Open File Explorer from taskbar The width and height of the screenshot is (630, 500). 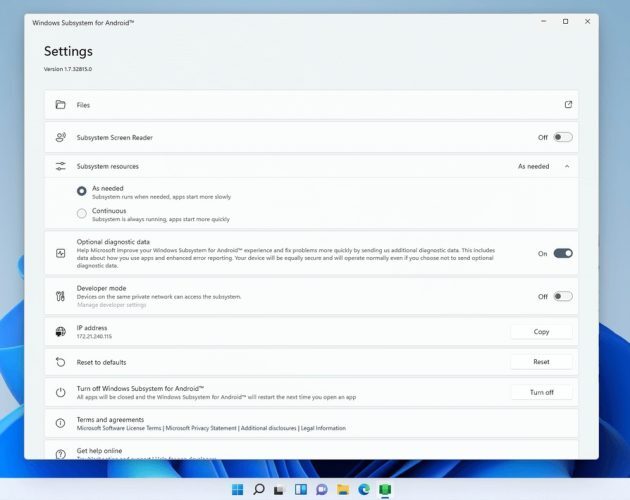(343, 490)
